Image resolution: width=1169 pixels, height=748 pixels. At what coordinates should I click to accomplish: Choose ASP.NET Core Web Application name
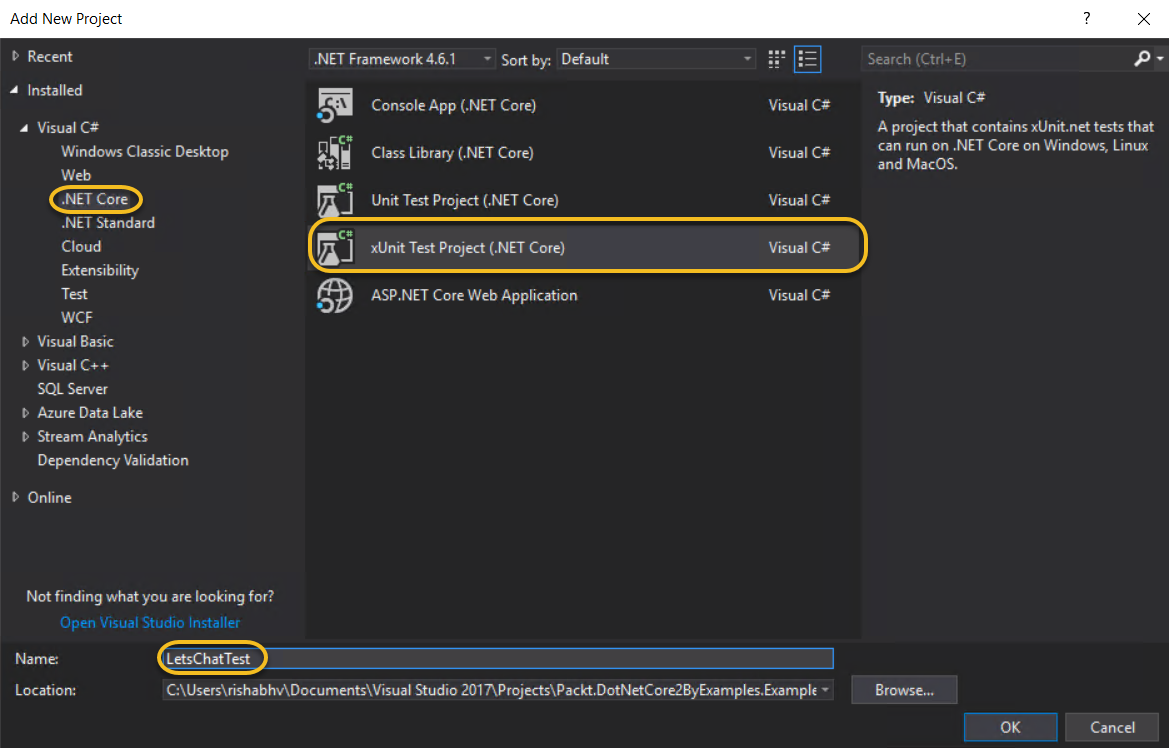474,295
